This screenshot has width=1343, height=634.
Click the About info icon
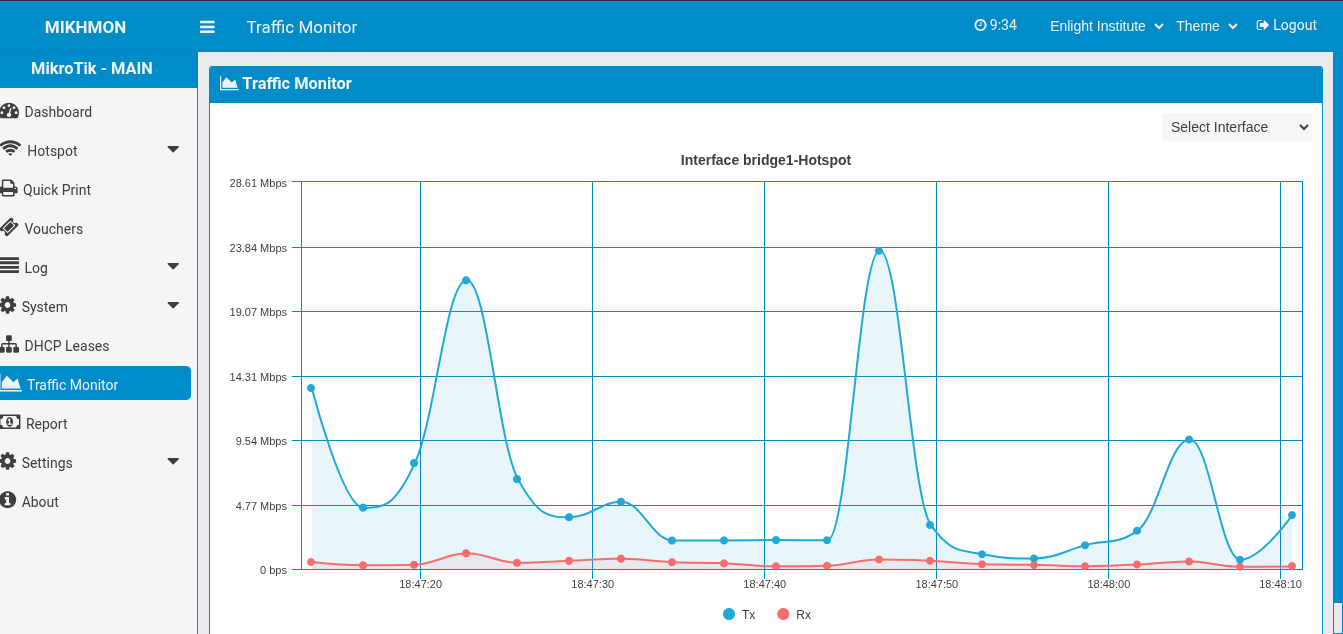[8, 500]
